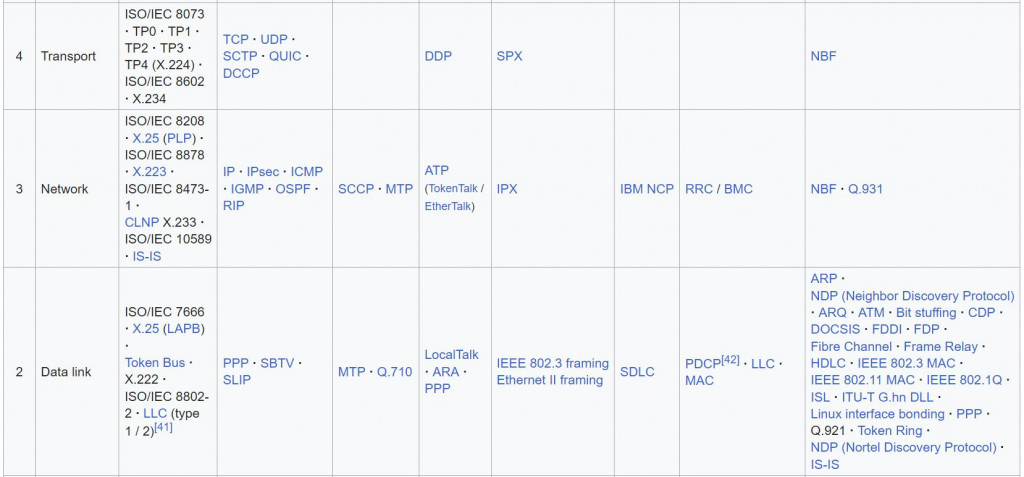The image size is (1024, 477).
Task: Open Ethernet II framing link
Action: tap(550, 380)
